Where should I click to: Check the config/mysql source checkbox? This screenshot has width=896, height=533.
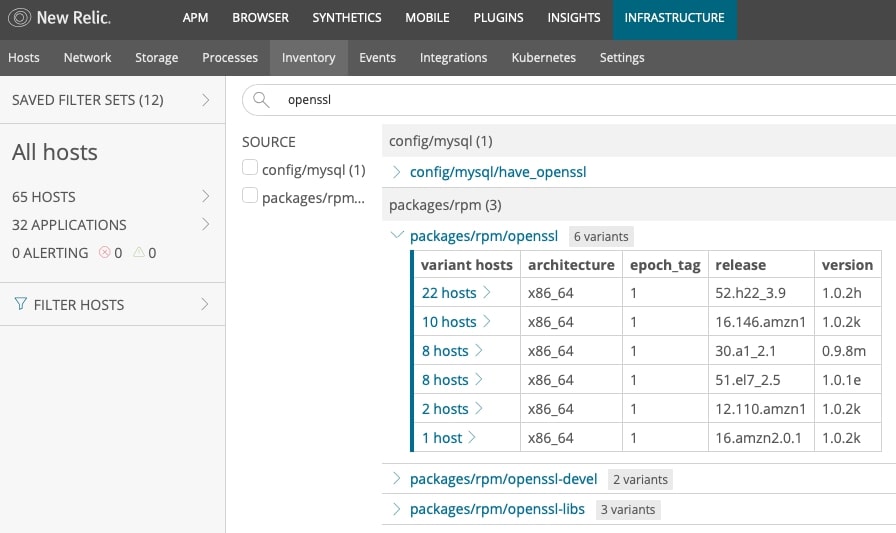point(250,169)
